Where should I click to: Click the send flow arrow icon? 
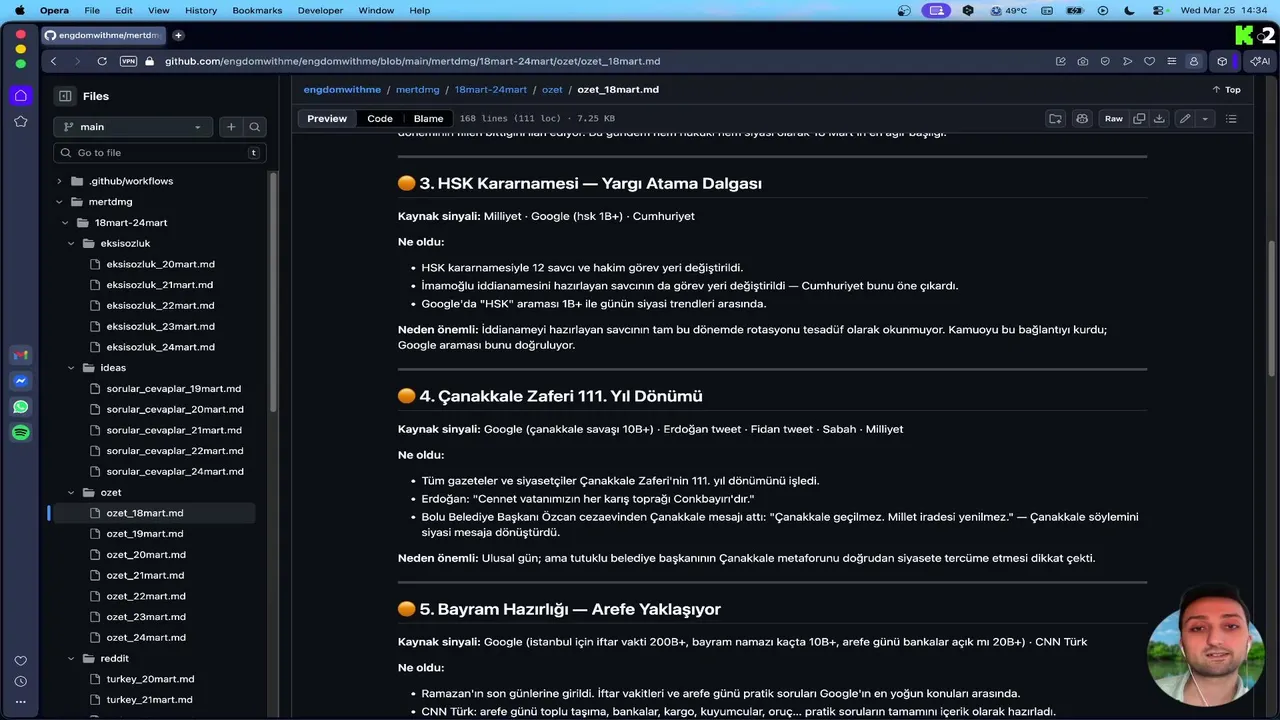(1127, 61)
